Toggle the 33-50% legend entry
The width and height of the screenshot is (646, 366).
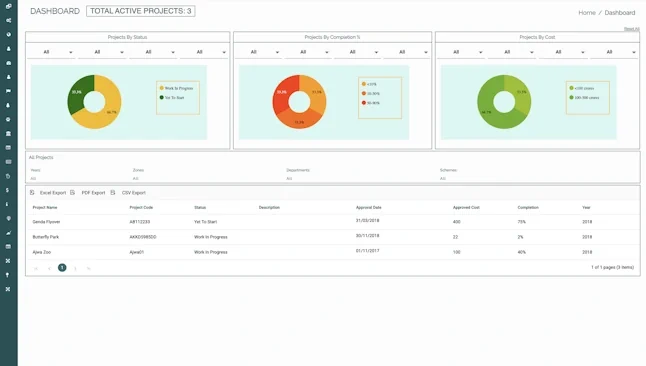click(371, 94)
